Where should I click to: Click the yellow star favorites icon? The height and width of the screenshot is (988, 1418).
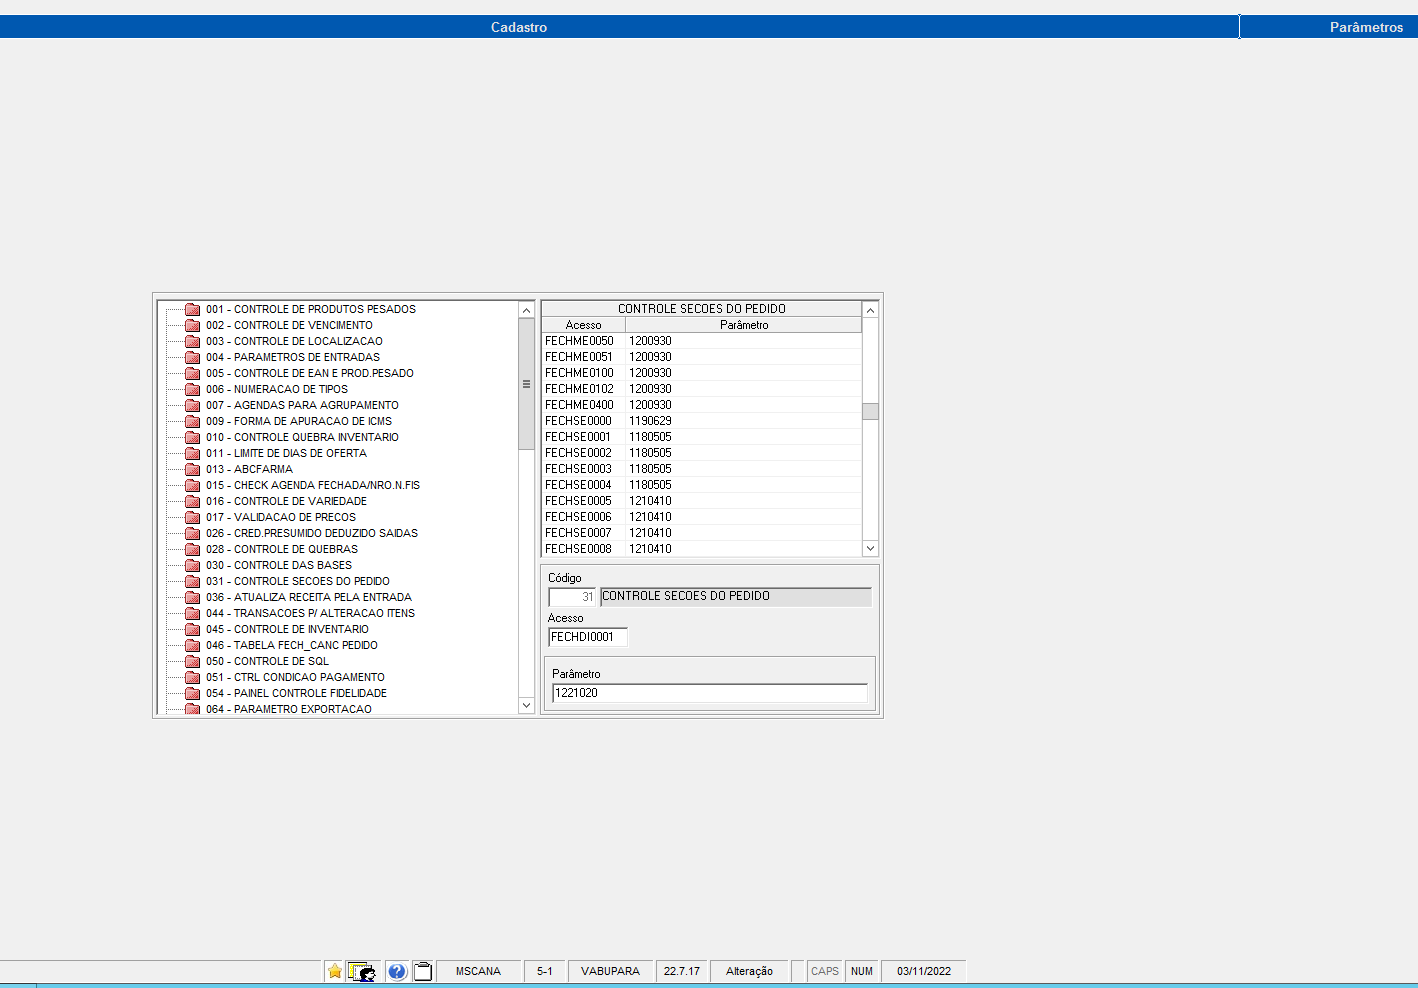[335, 971]
